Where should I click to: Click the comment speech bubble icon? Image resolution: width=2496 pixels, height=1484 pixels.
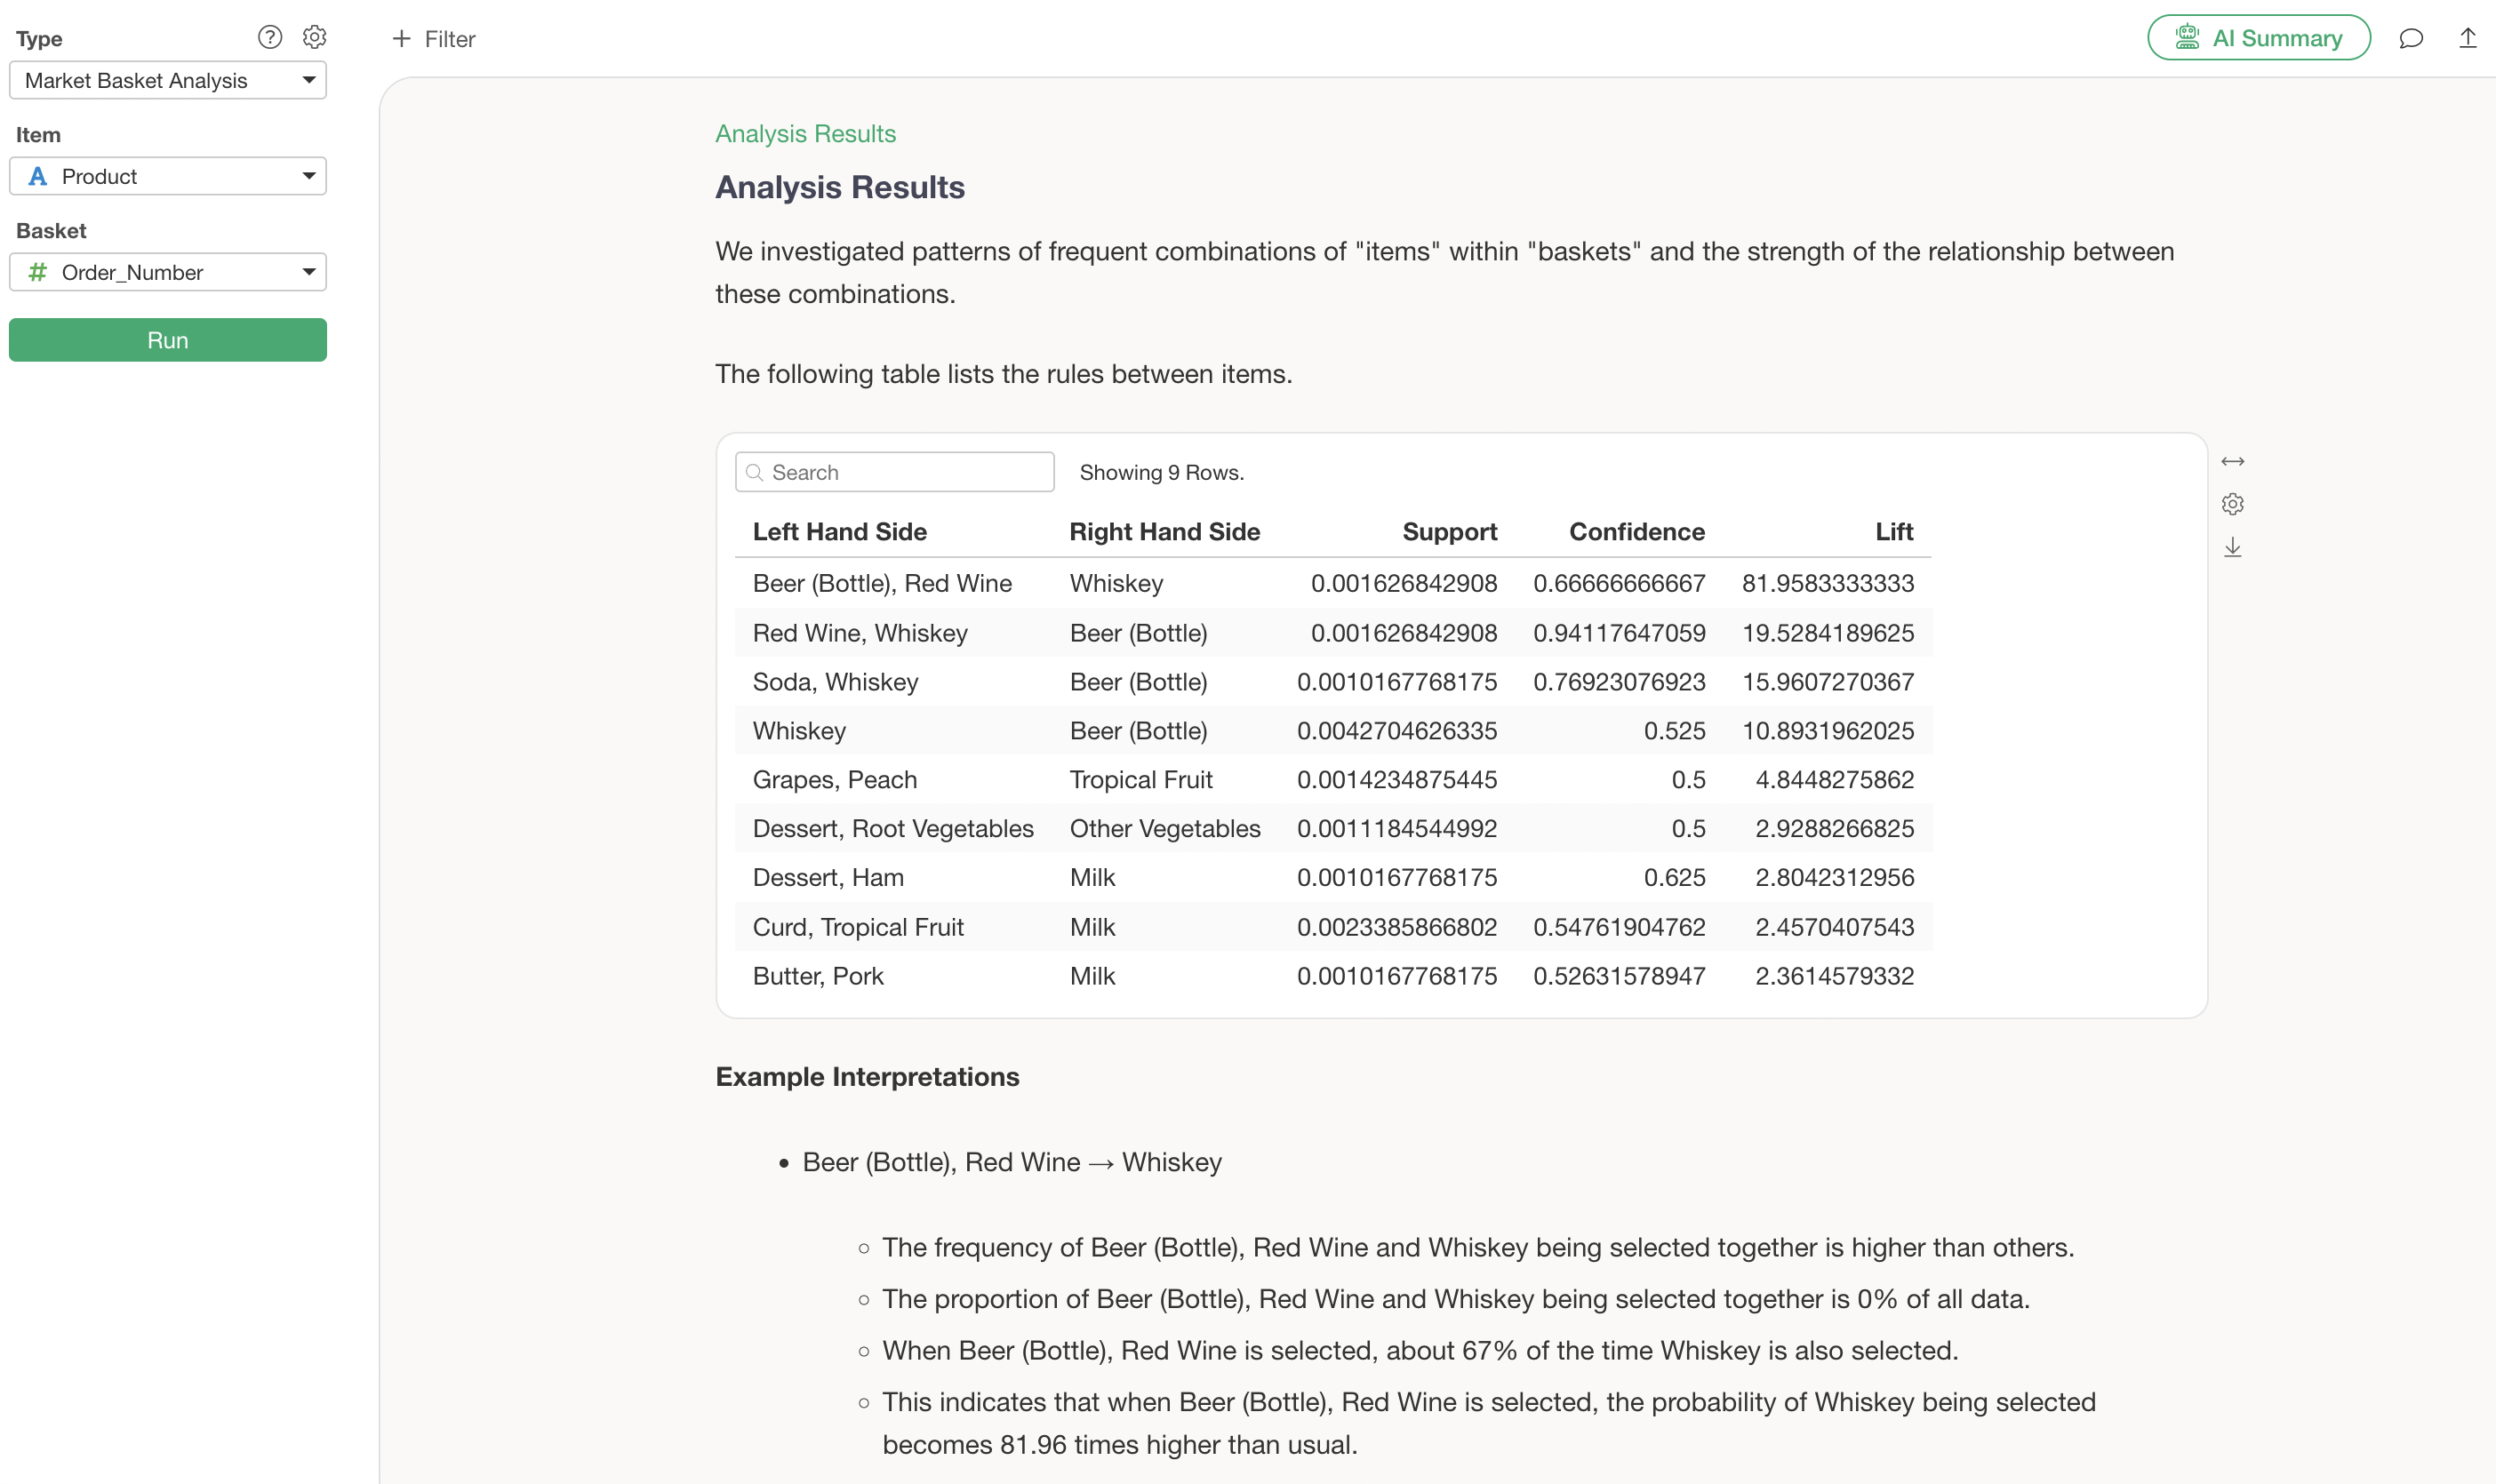2410,39
